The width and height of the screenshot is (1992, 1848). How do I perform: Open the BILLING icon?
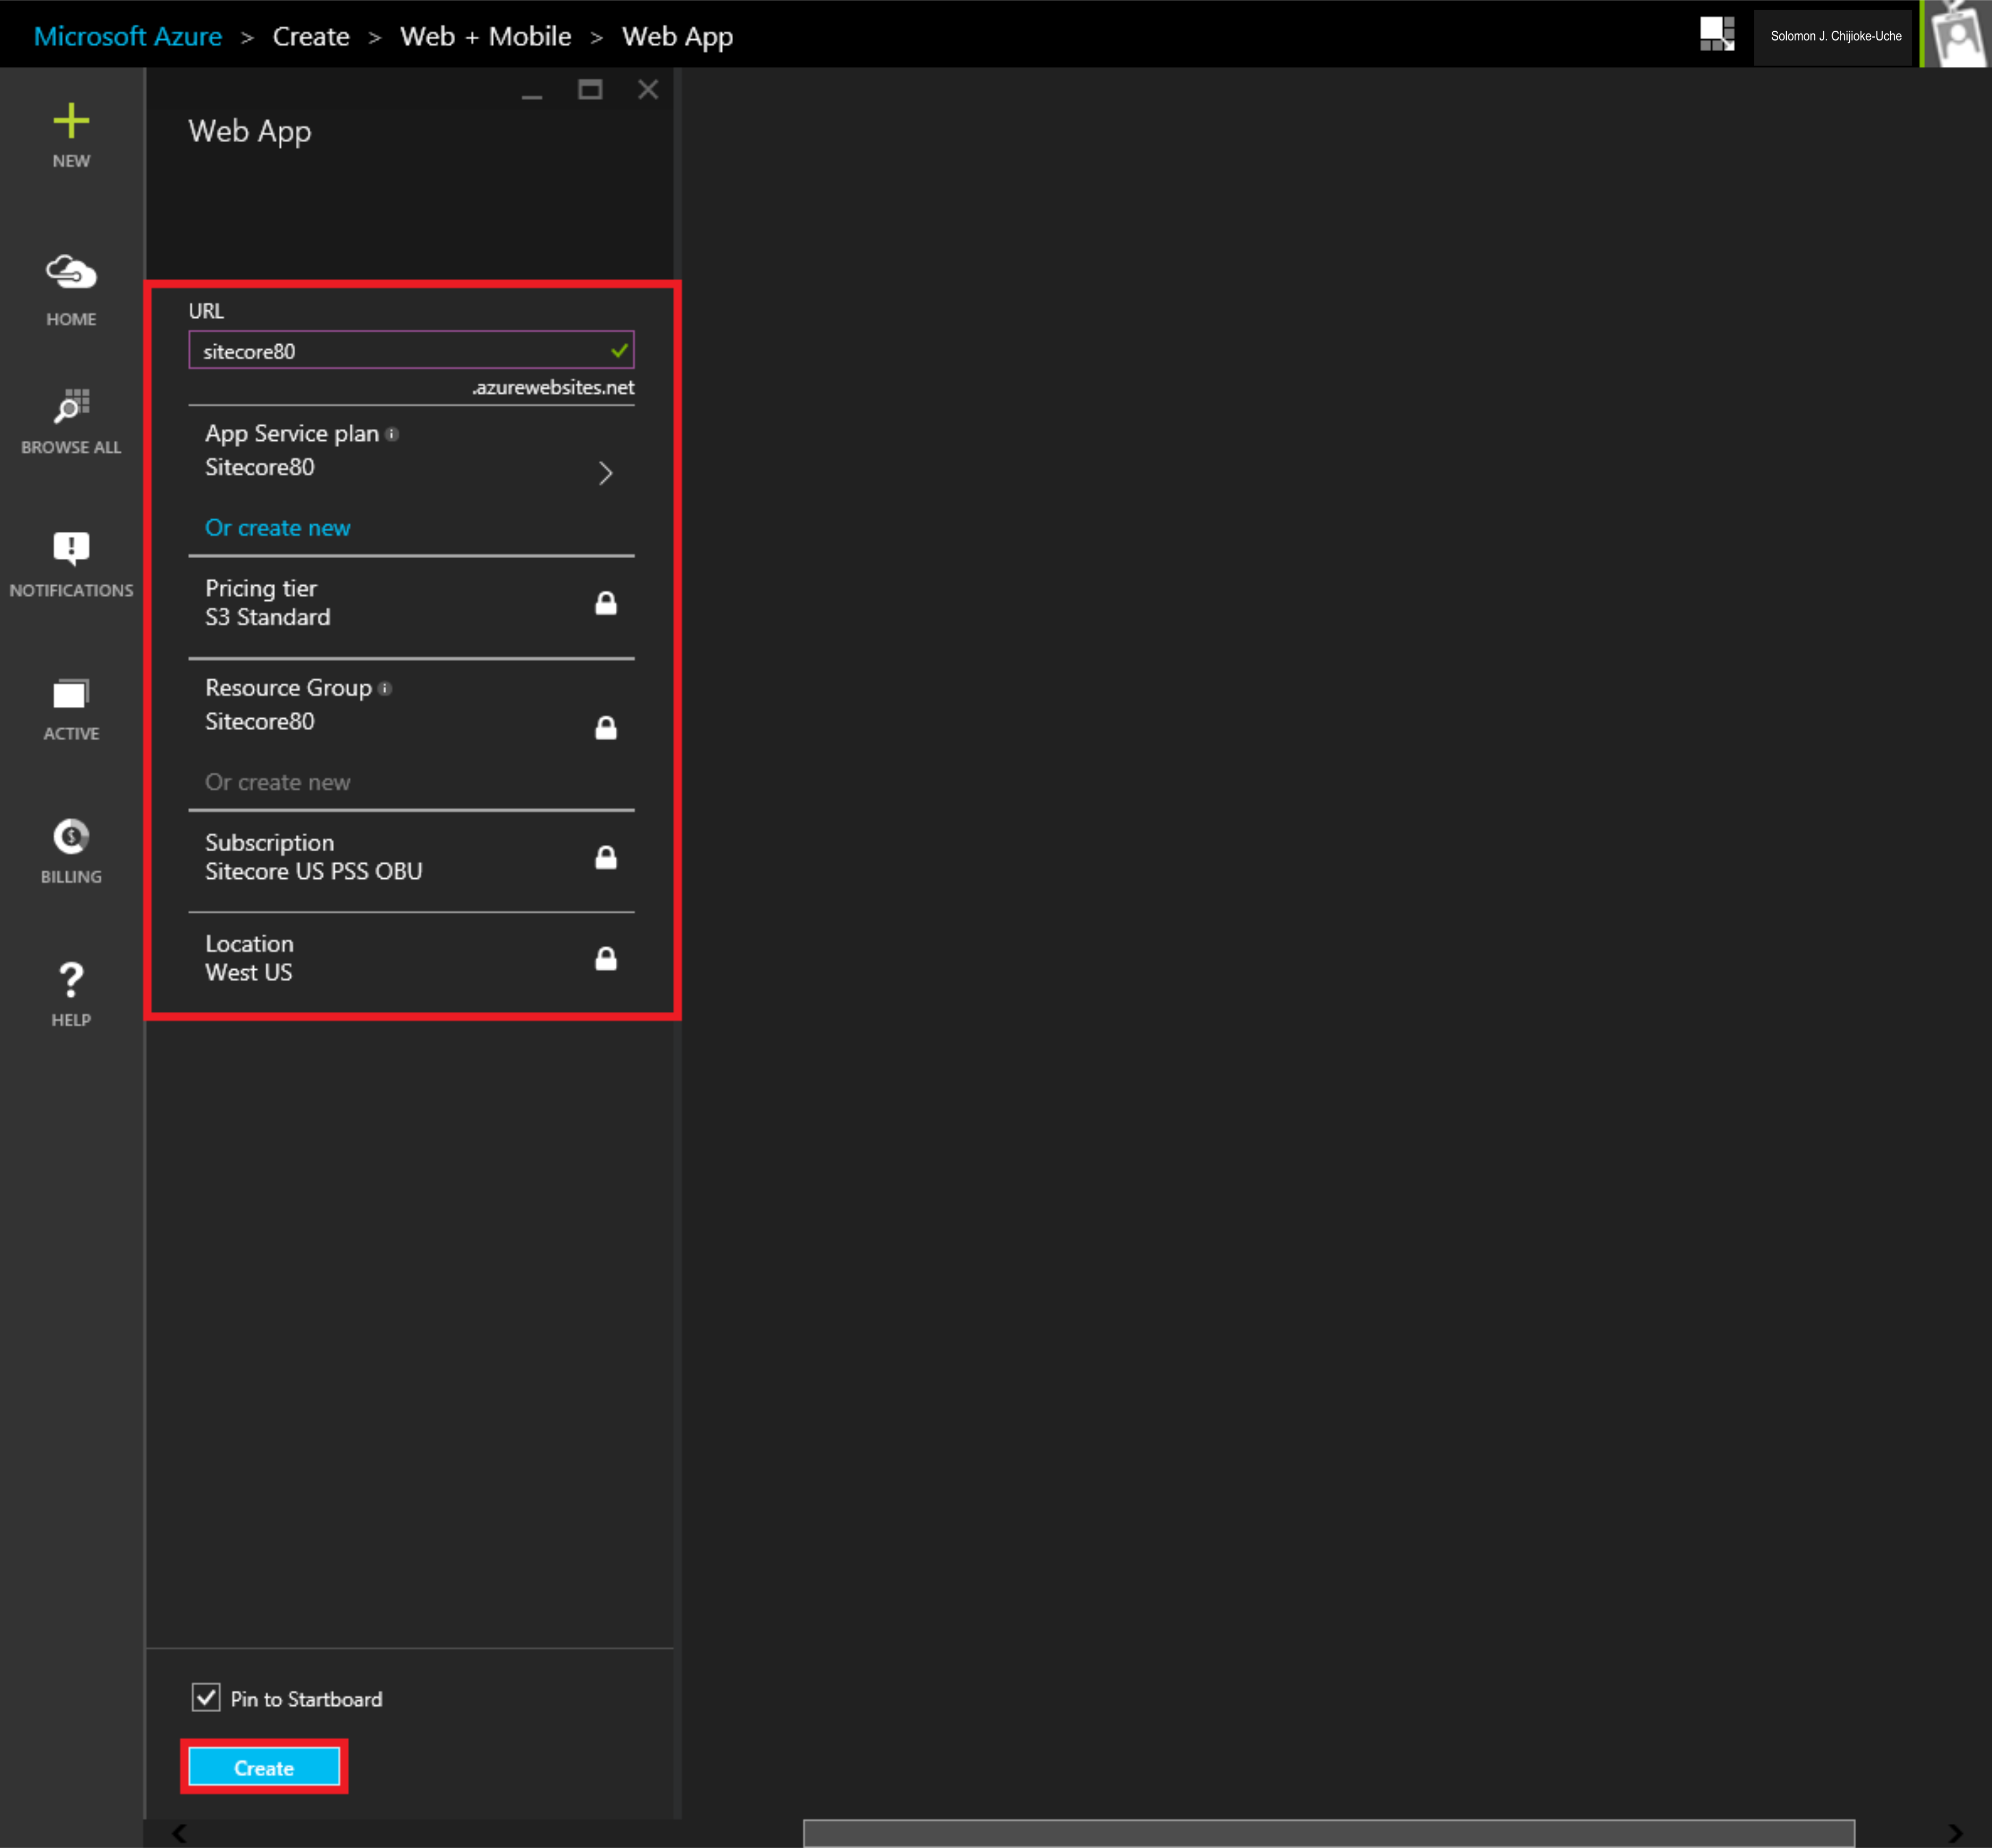71,836
